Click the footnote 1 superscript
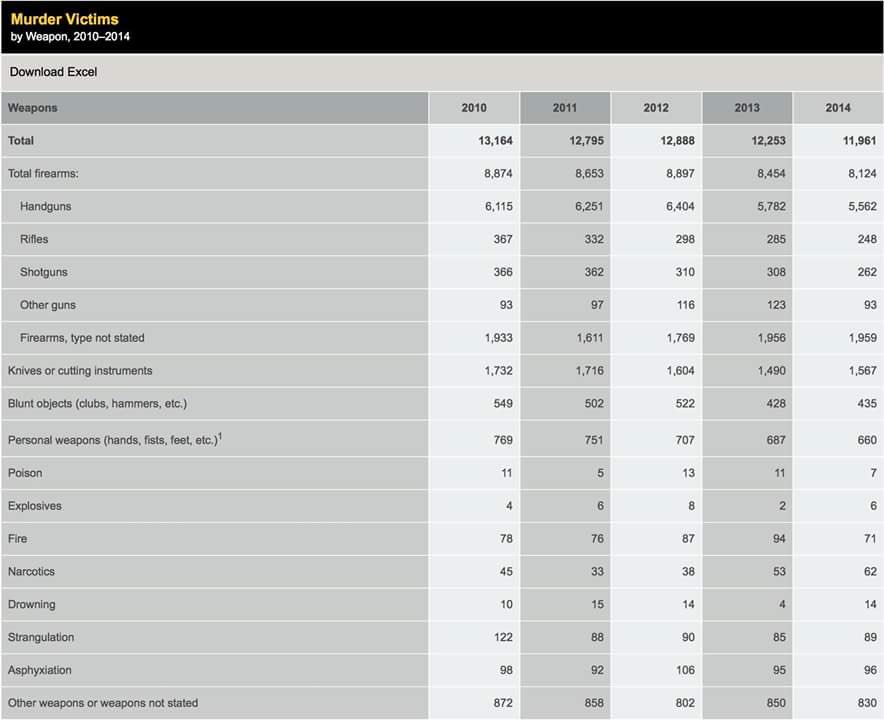Screen dimensions: 884x720 (220, 436)
